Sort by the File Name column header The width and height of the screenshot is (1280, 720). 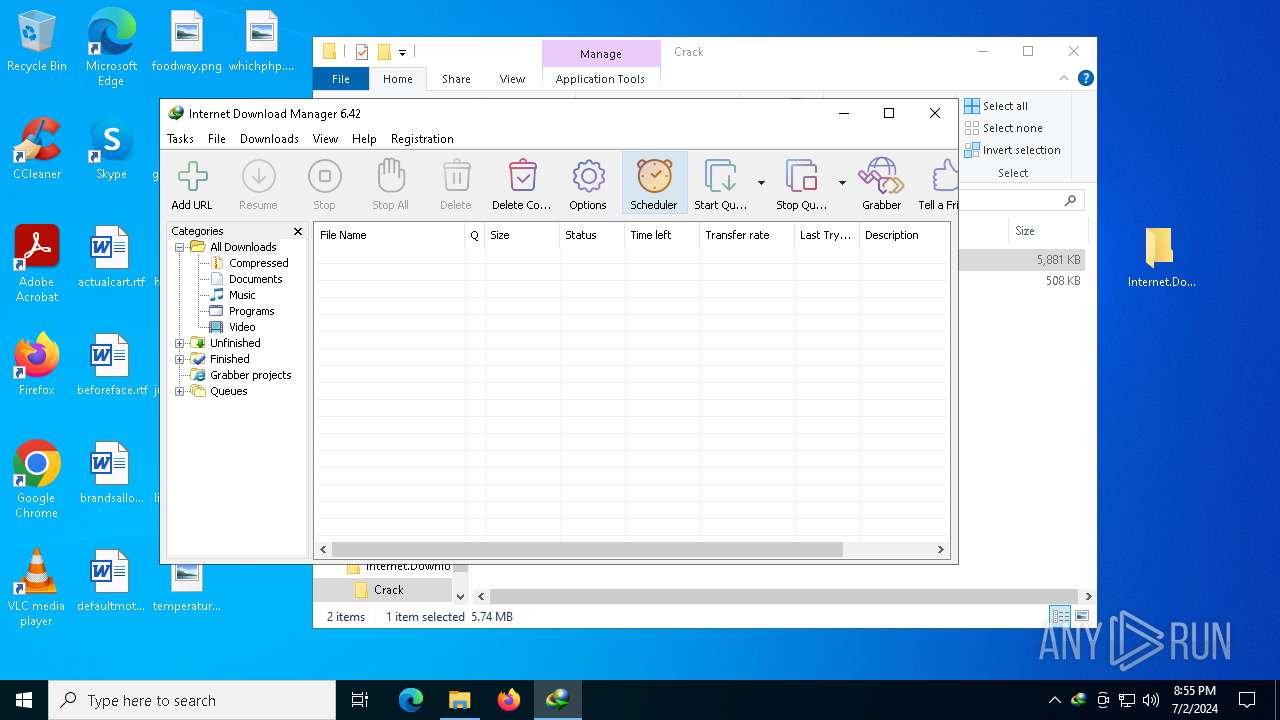coord(390,235)
